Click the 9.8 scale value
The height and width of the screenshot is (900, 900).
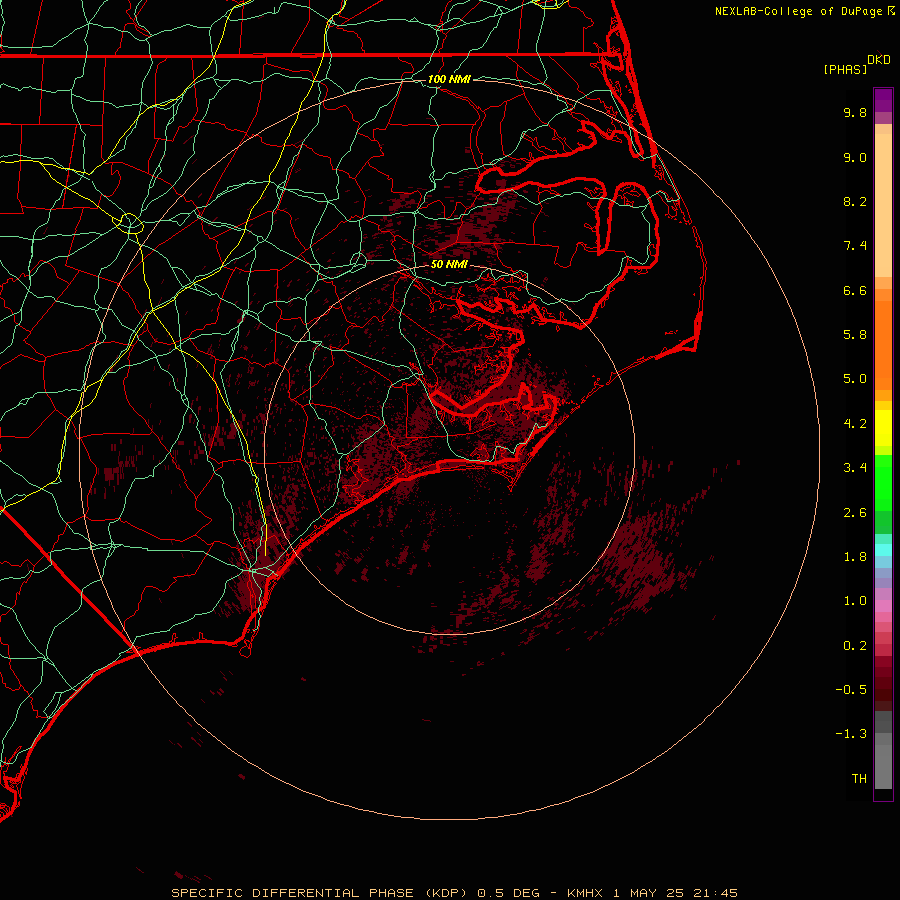[855, 112]
